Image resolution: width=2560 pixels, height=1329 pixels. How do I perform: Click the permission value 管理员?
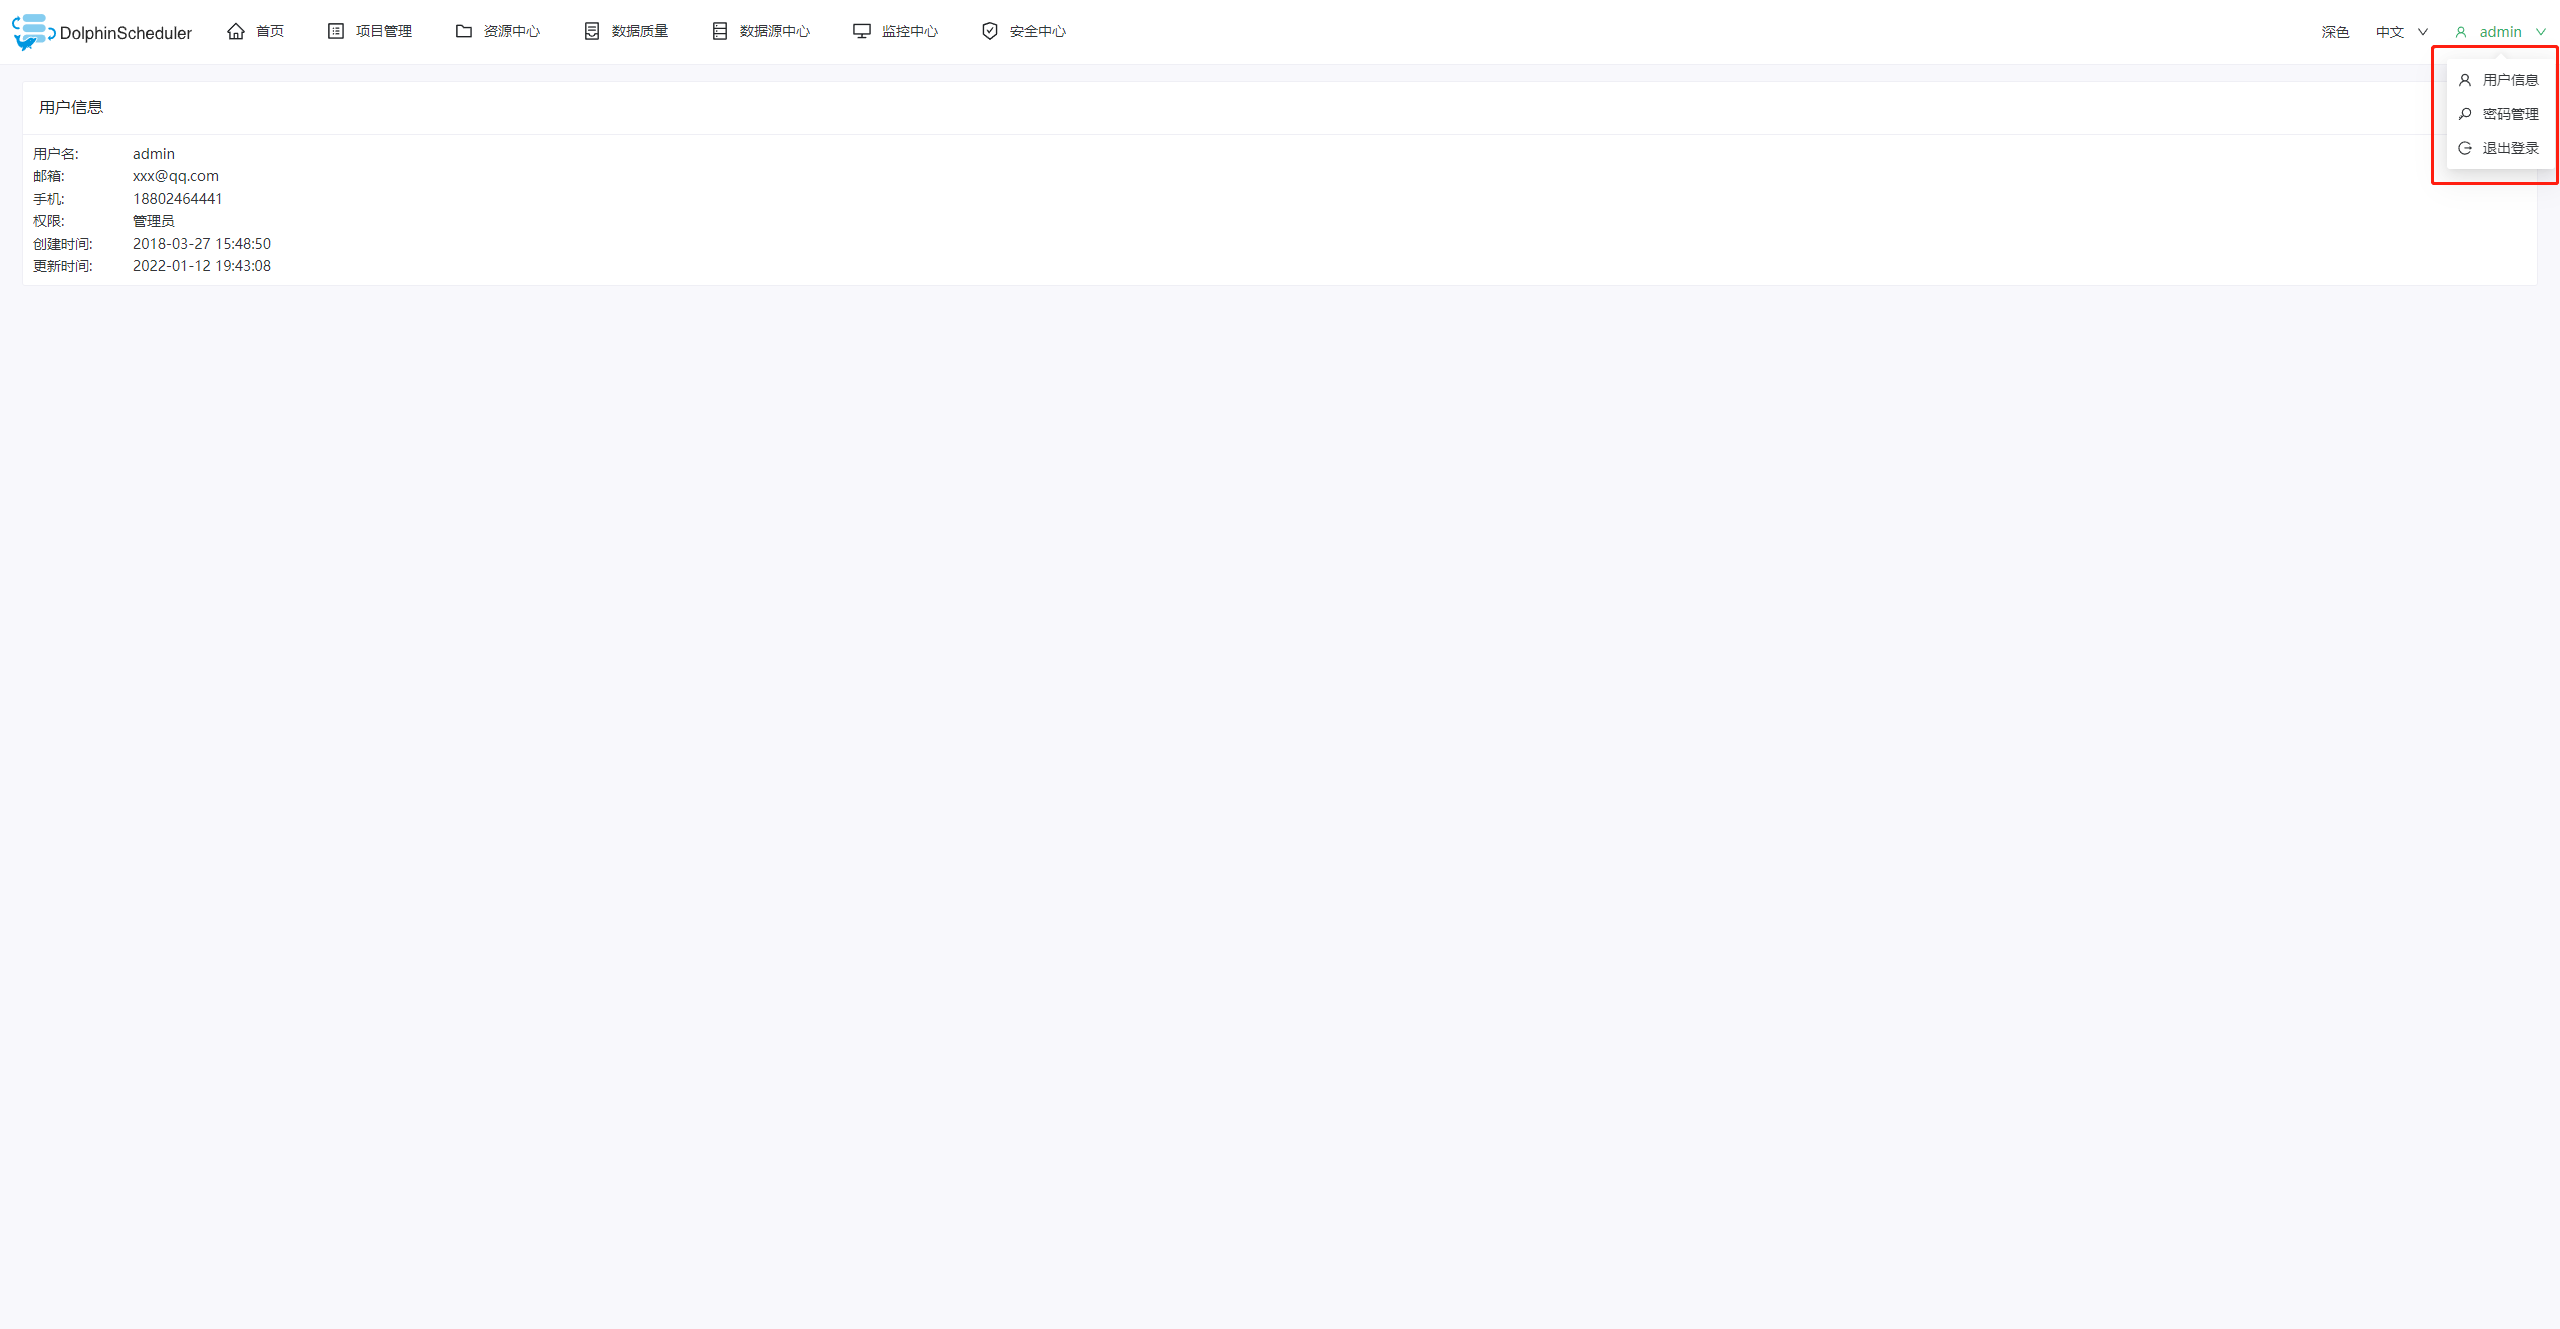pyautogui.click(x=154, y=221)
